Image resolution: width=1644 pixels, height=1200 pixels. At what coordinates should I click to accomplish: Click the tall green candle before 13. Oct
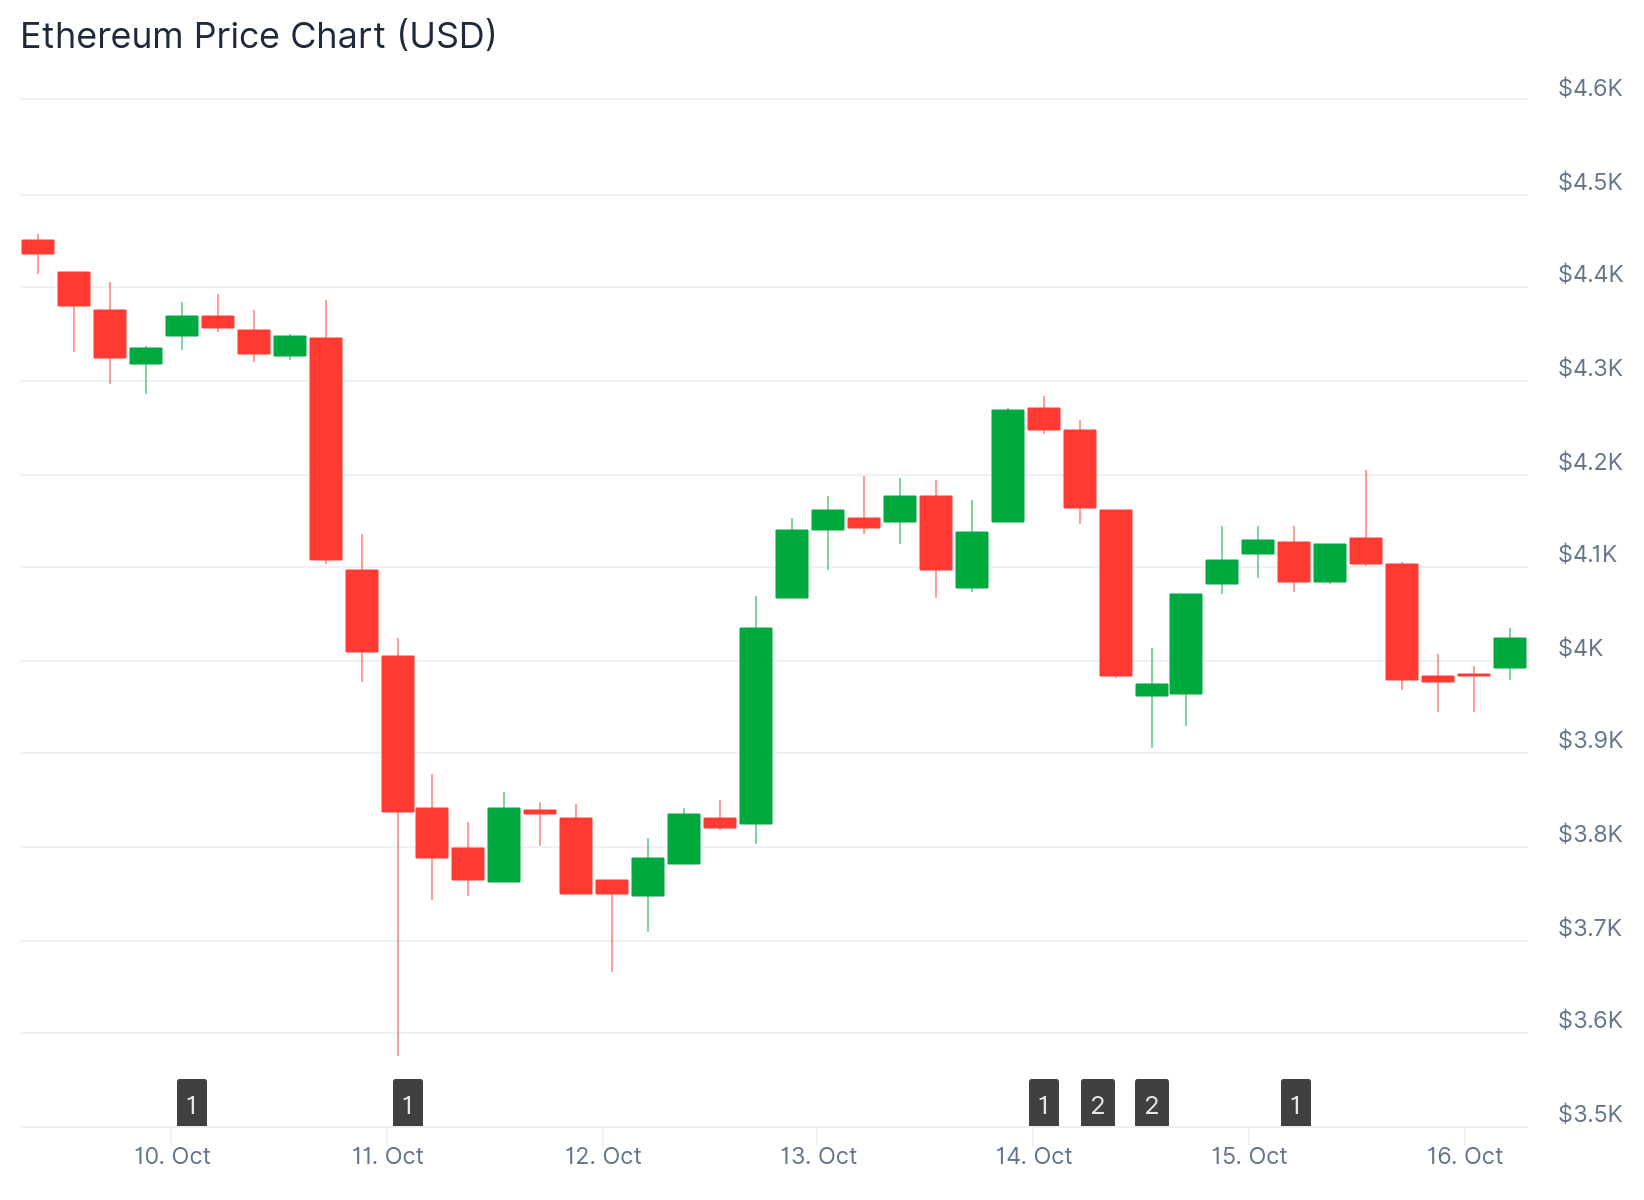click(x=756, y=725)
